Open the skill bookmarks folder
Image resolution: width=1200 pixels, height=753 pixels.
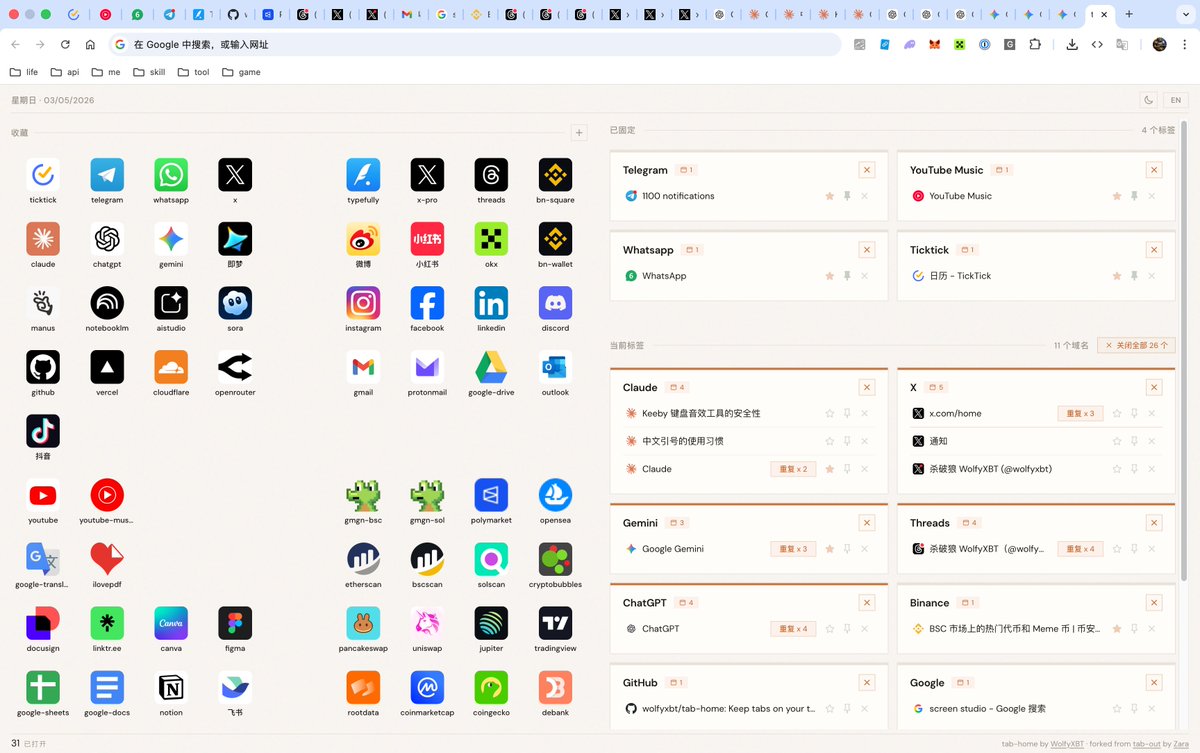149,72
